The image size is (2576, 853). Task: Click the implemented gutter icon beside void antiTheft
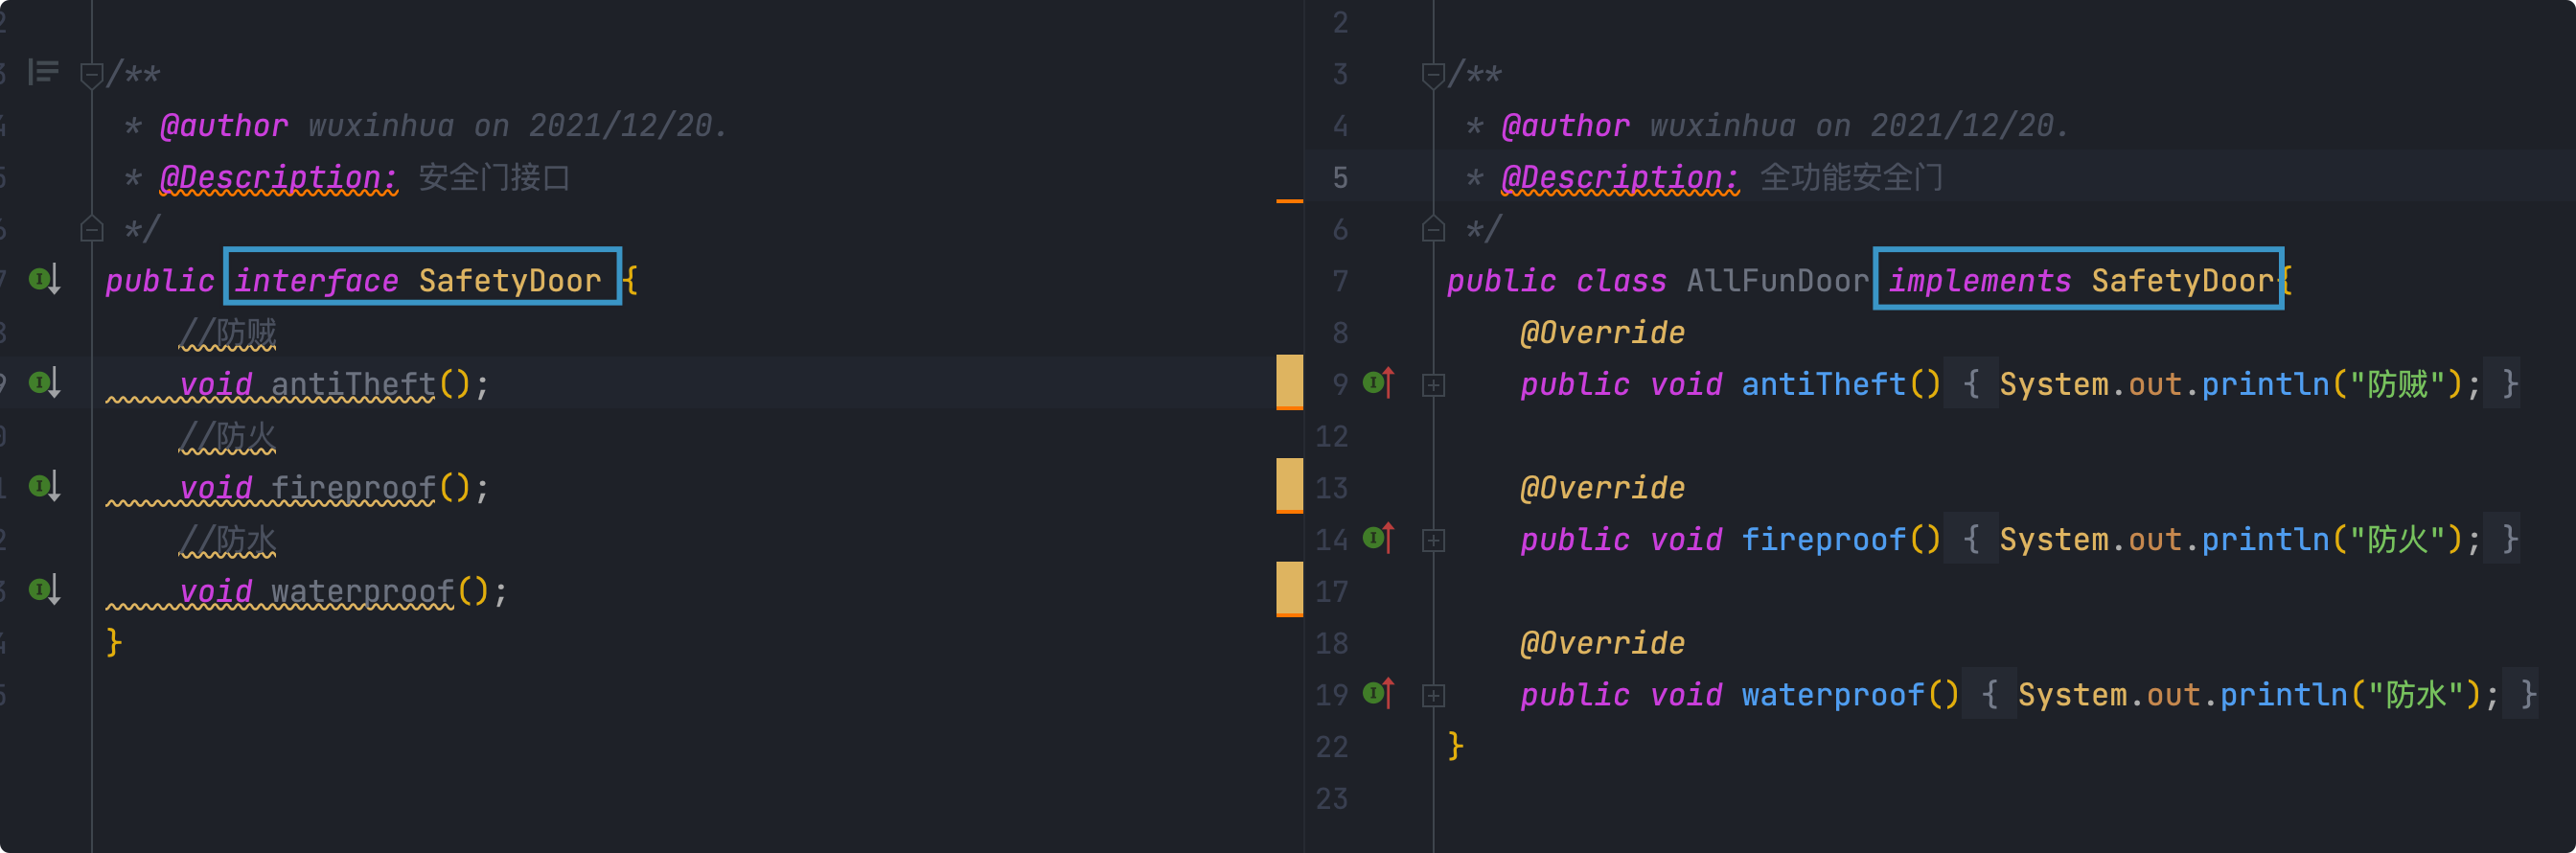45,383
